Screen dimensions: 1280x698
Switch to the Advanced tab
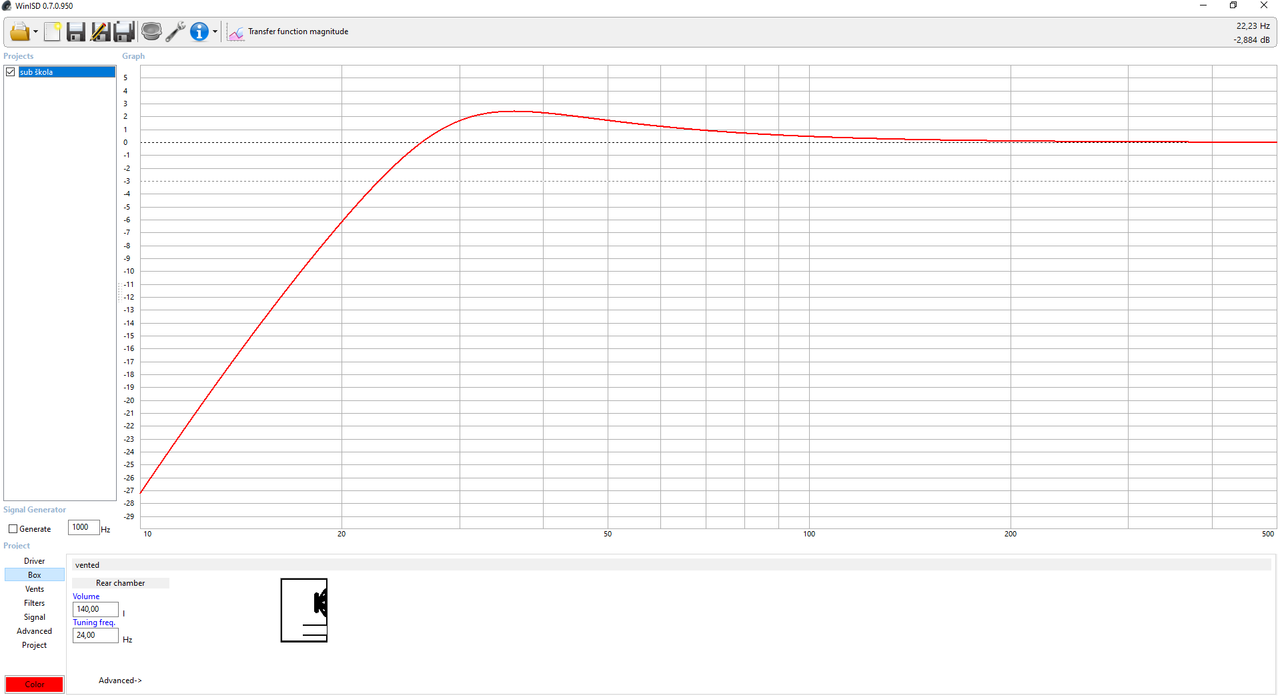[x=34, y=631]
